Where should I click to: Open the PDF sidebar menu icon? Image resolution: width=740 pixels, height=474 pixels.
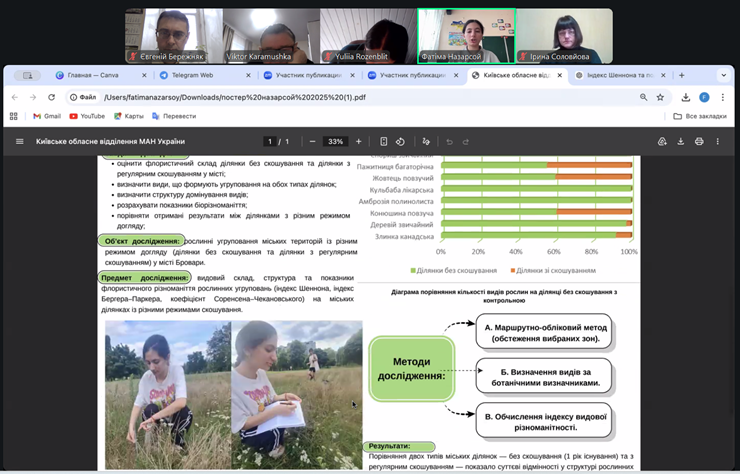coord(19,141)
